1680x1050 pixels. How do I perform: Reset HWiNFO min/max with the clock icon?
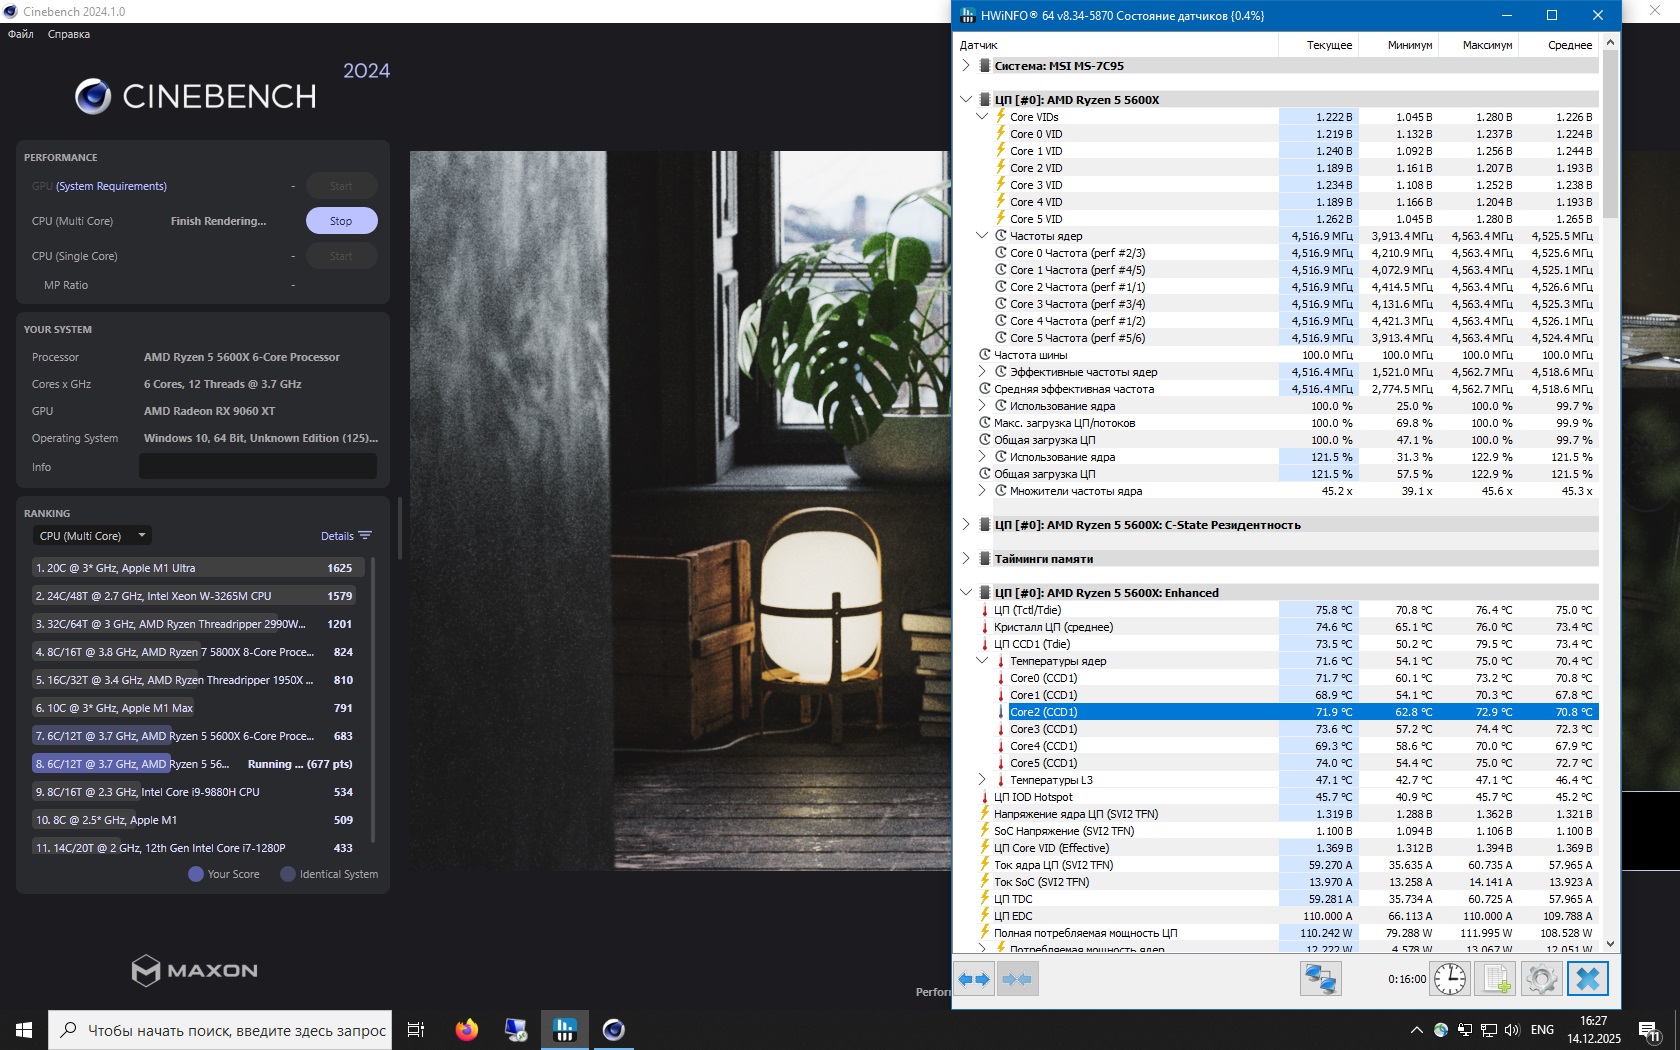pyautogui.click(x=1450, y=979)
